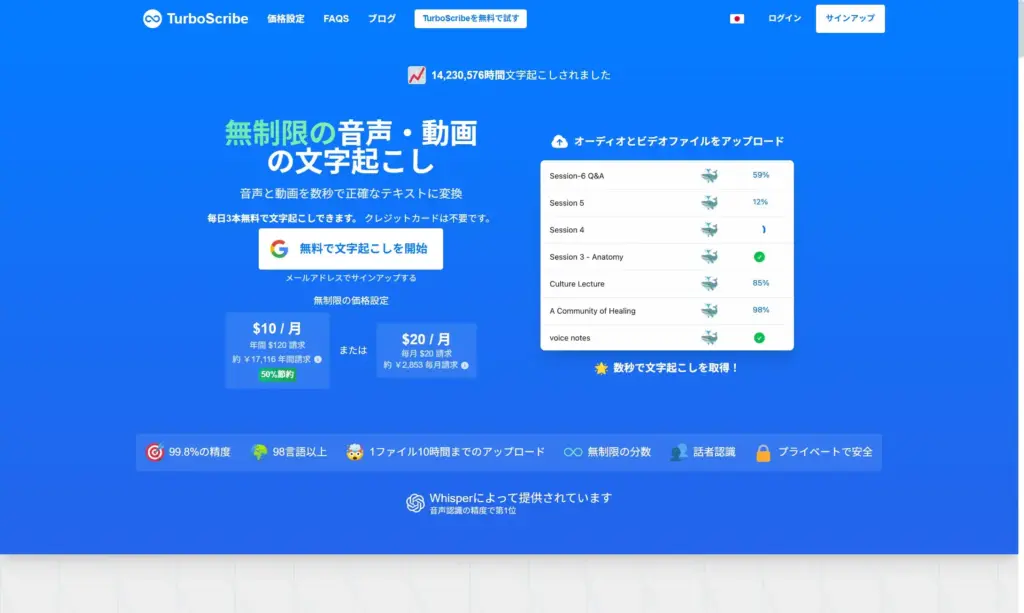Image resolution: width=1024 pixels, height=613 pixels.
Task: Click the 無制限の価格設定 label
Action: (351, 301)
